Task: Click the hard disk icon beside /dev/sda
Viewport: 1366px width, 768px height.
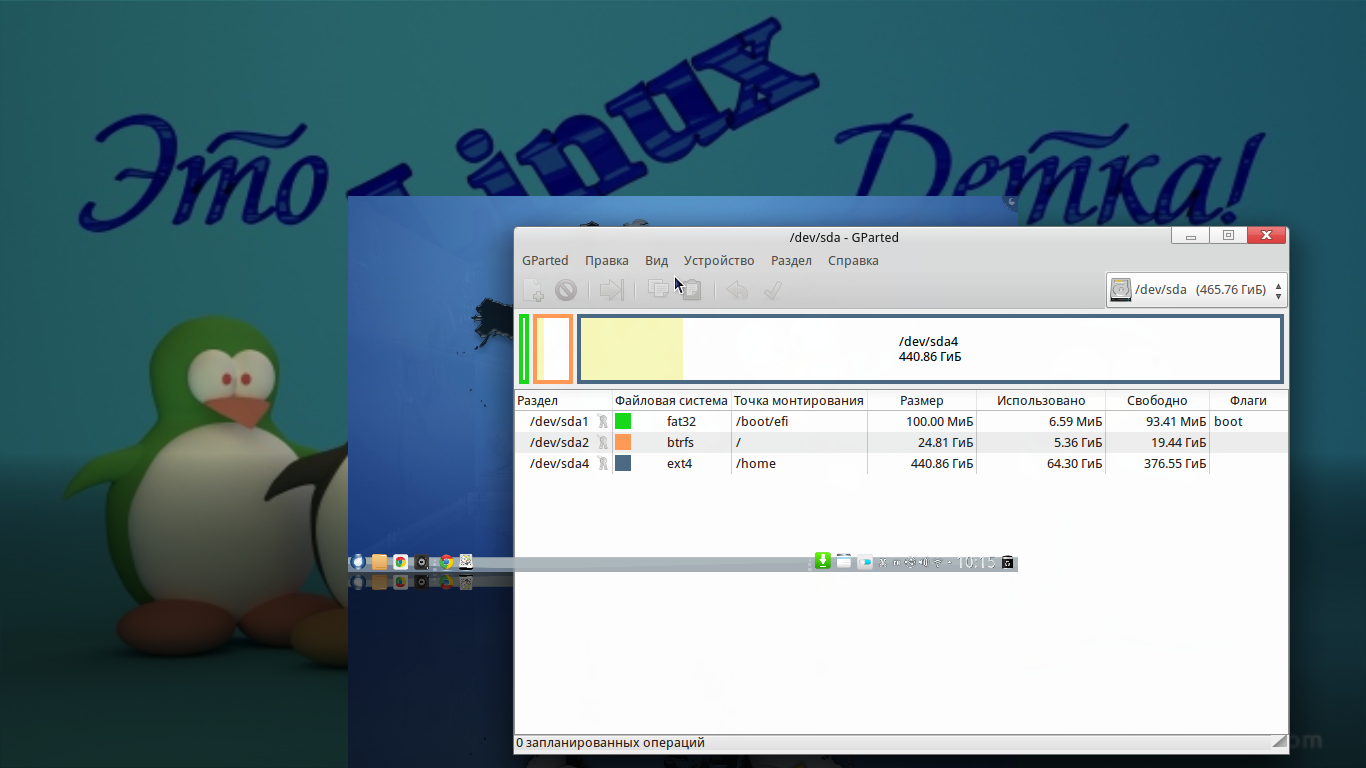Action: [1121, 290]
